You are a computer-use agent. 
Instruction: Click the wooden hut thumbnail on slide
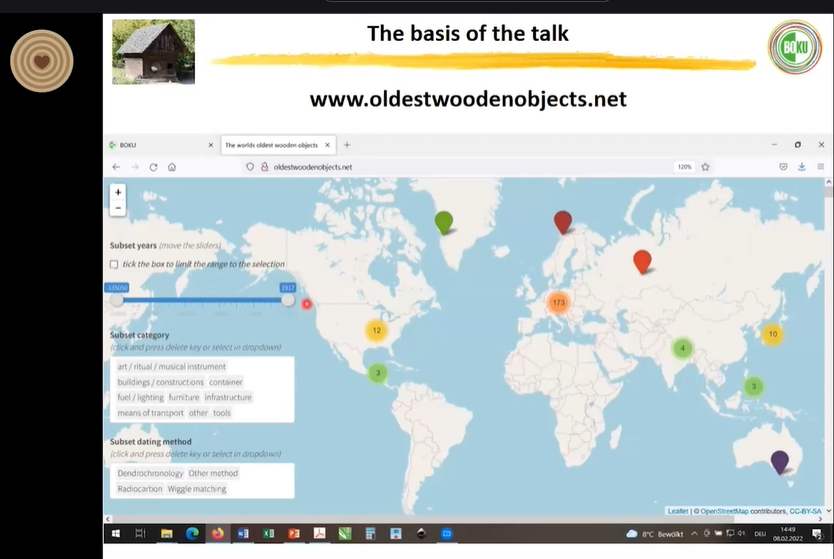click(153, 52)
